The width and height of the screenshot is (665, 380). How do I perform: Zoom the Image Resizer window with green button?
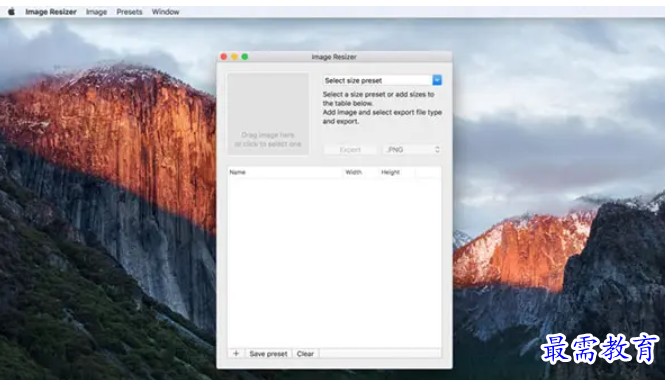click(245, 57)
